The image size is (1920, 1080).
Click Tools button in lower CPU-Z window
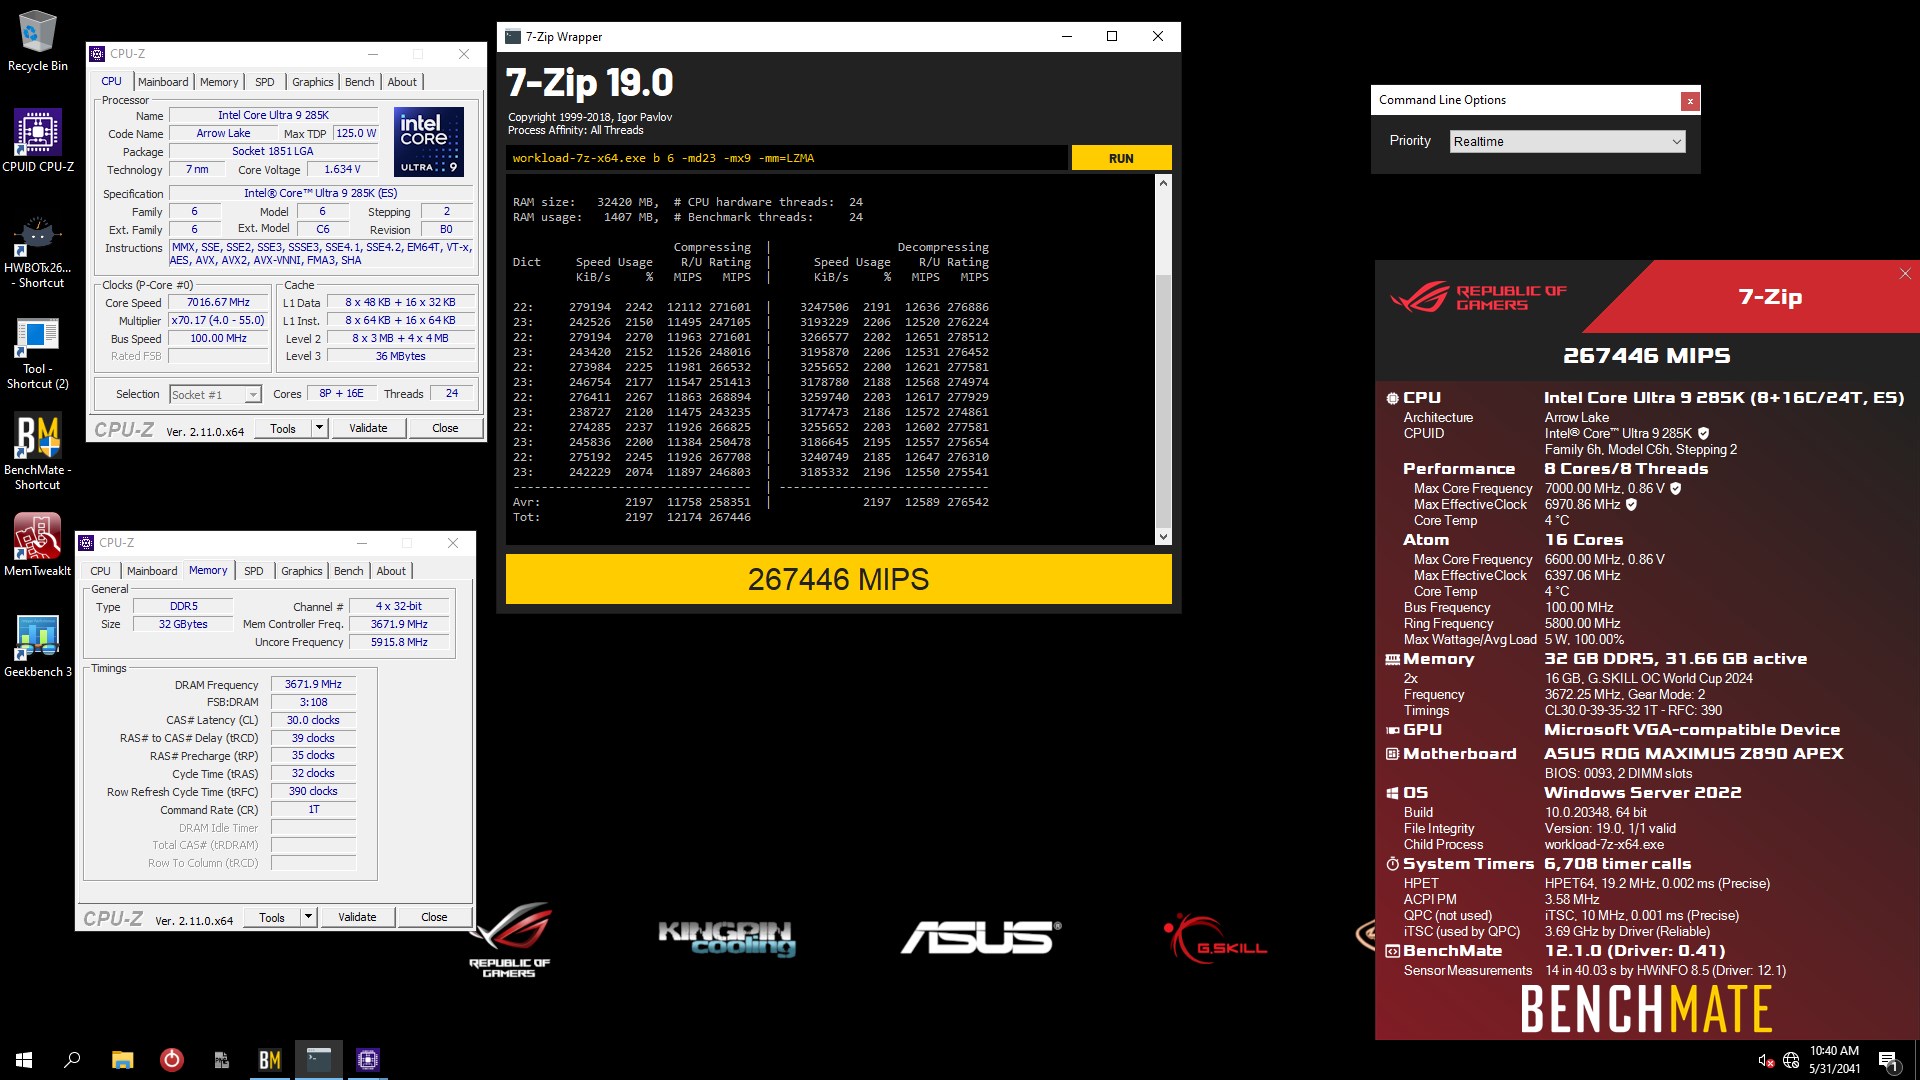[272, 917]
